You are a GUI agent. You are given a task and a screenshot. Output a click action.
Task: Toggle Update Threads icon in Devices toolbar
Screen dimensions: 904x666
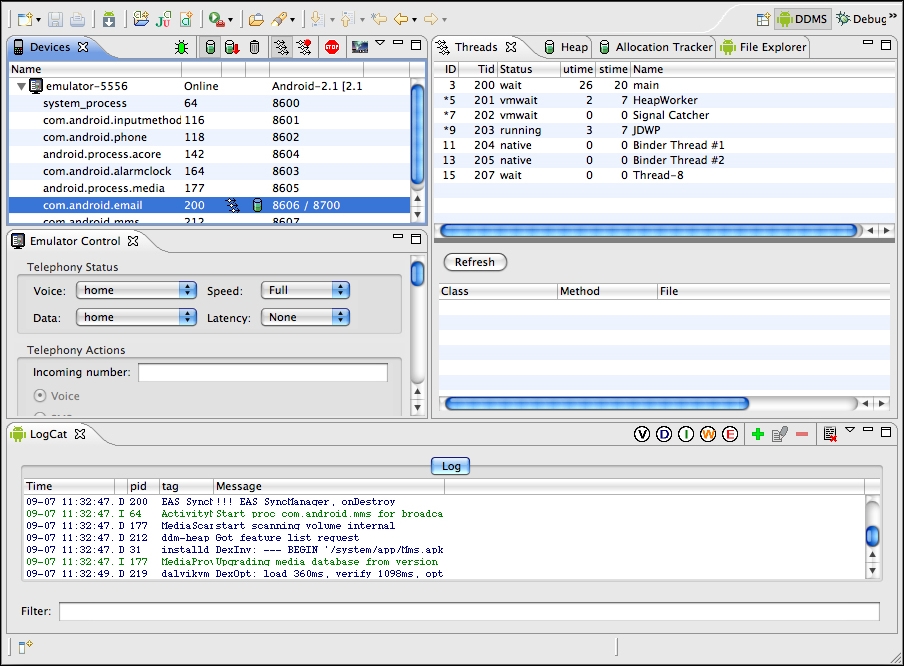click(x=281, y=47)
